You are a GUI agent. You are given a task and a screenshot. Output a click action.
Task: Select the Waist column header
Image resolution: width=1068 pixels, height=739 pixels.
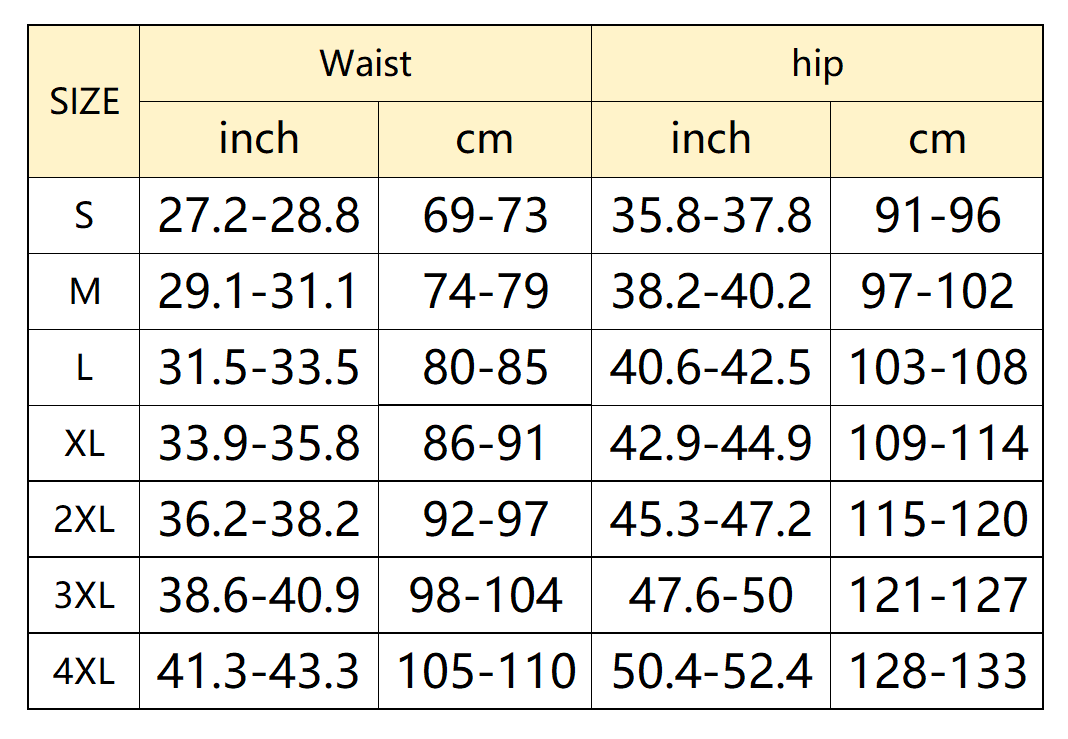point(365,64)
